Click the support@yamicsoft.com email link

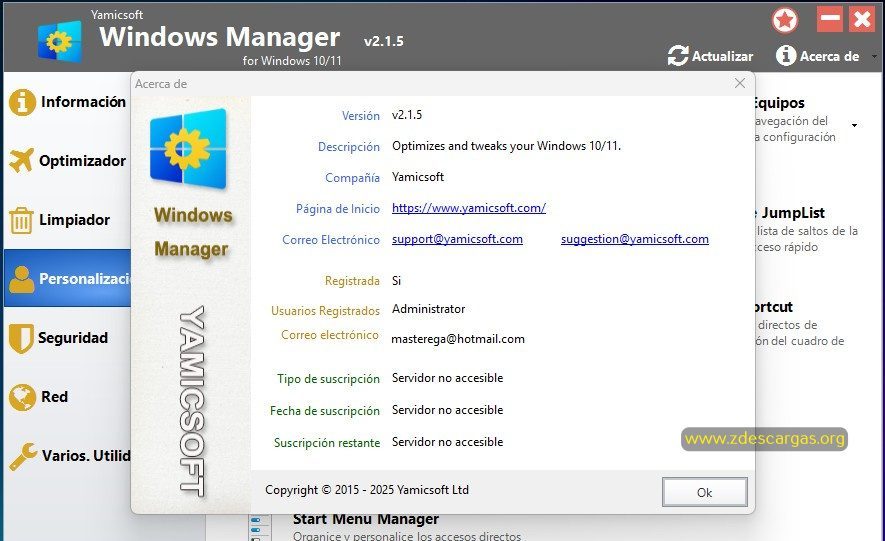(x=457, y=239)
